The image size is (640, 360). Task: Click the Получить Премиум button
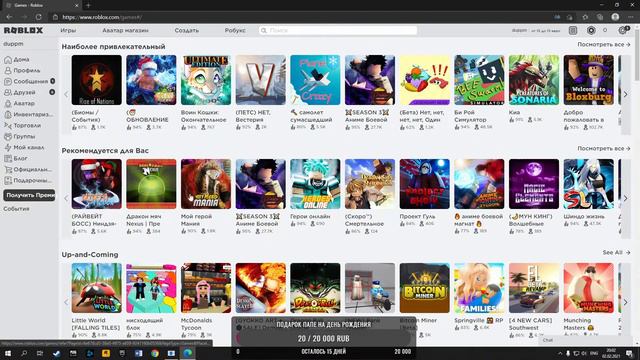[29, 195]
